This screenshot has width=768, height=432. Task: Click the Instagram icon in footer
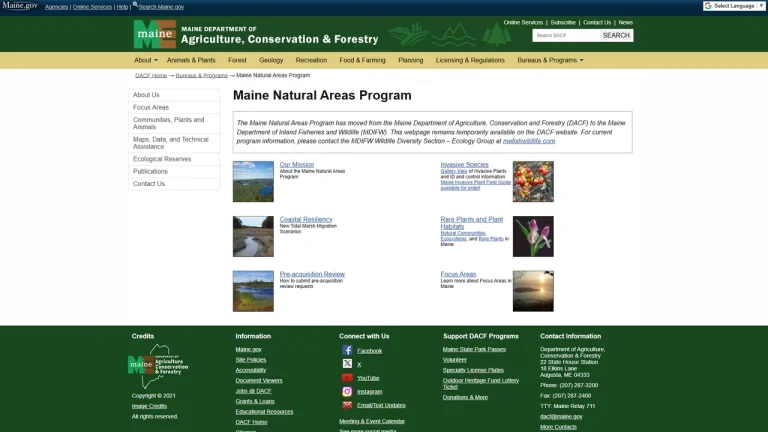347,391
